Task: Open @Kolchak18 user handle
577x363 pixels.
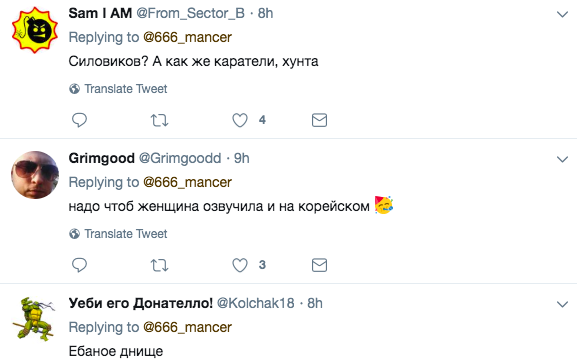Action: tap(255, 303)
